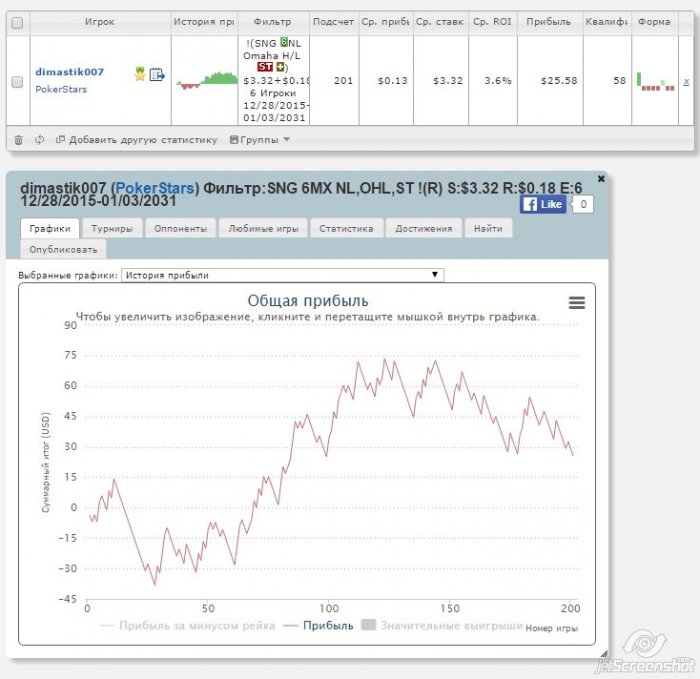Click the calendar export icon beside dimastik007
Screen dimensions: 700x679
(x=157, y=74)
